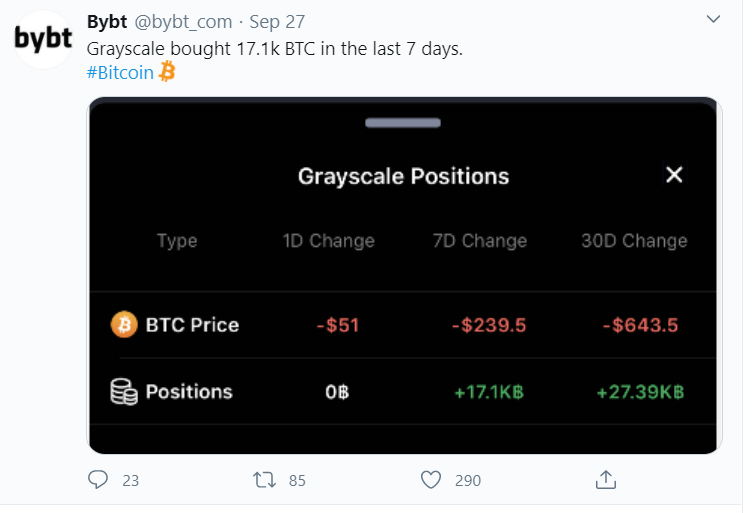
Task: Click the reply speech bubble icon
Action: 98,480
